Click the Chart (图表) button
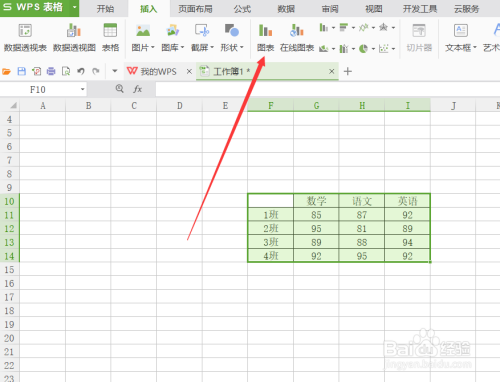500x382 pixels. click(266, 38)
